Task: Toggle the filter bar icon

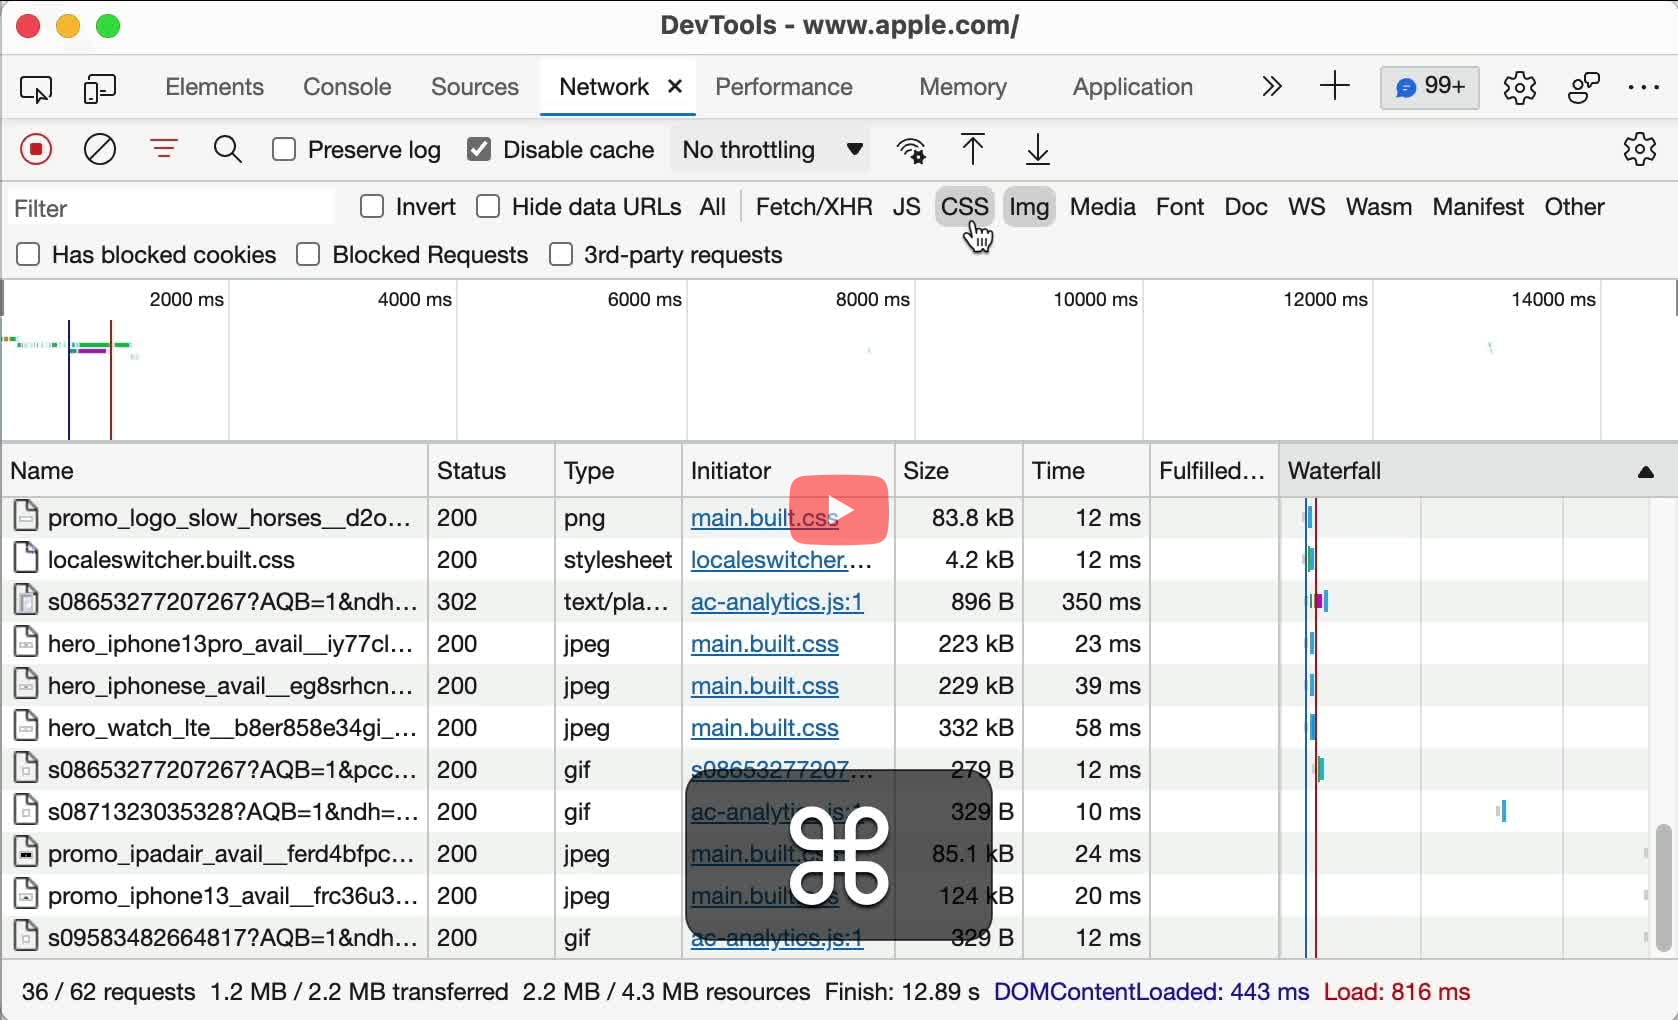Action: (164, 150)
